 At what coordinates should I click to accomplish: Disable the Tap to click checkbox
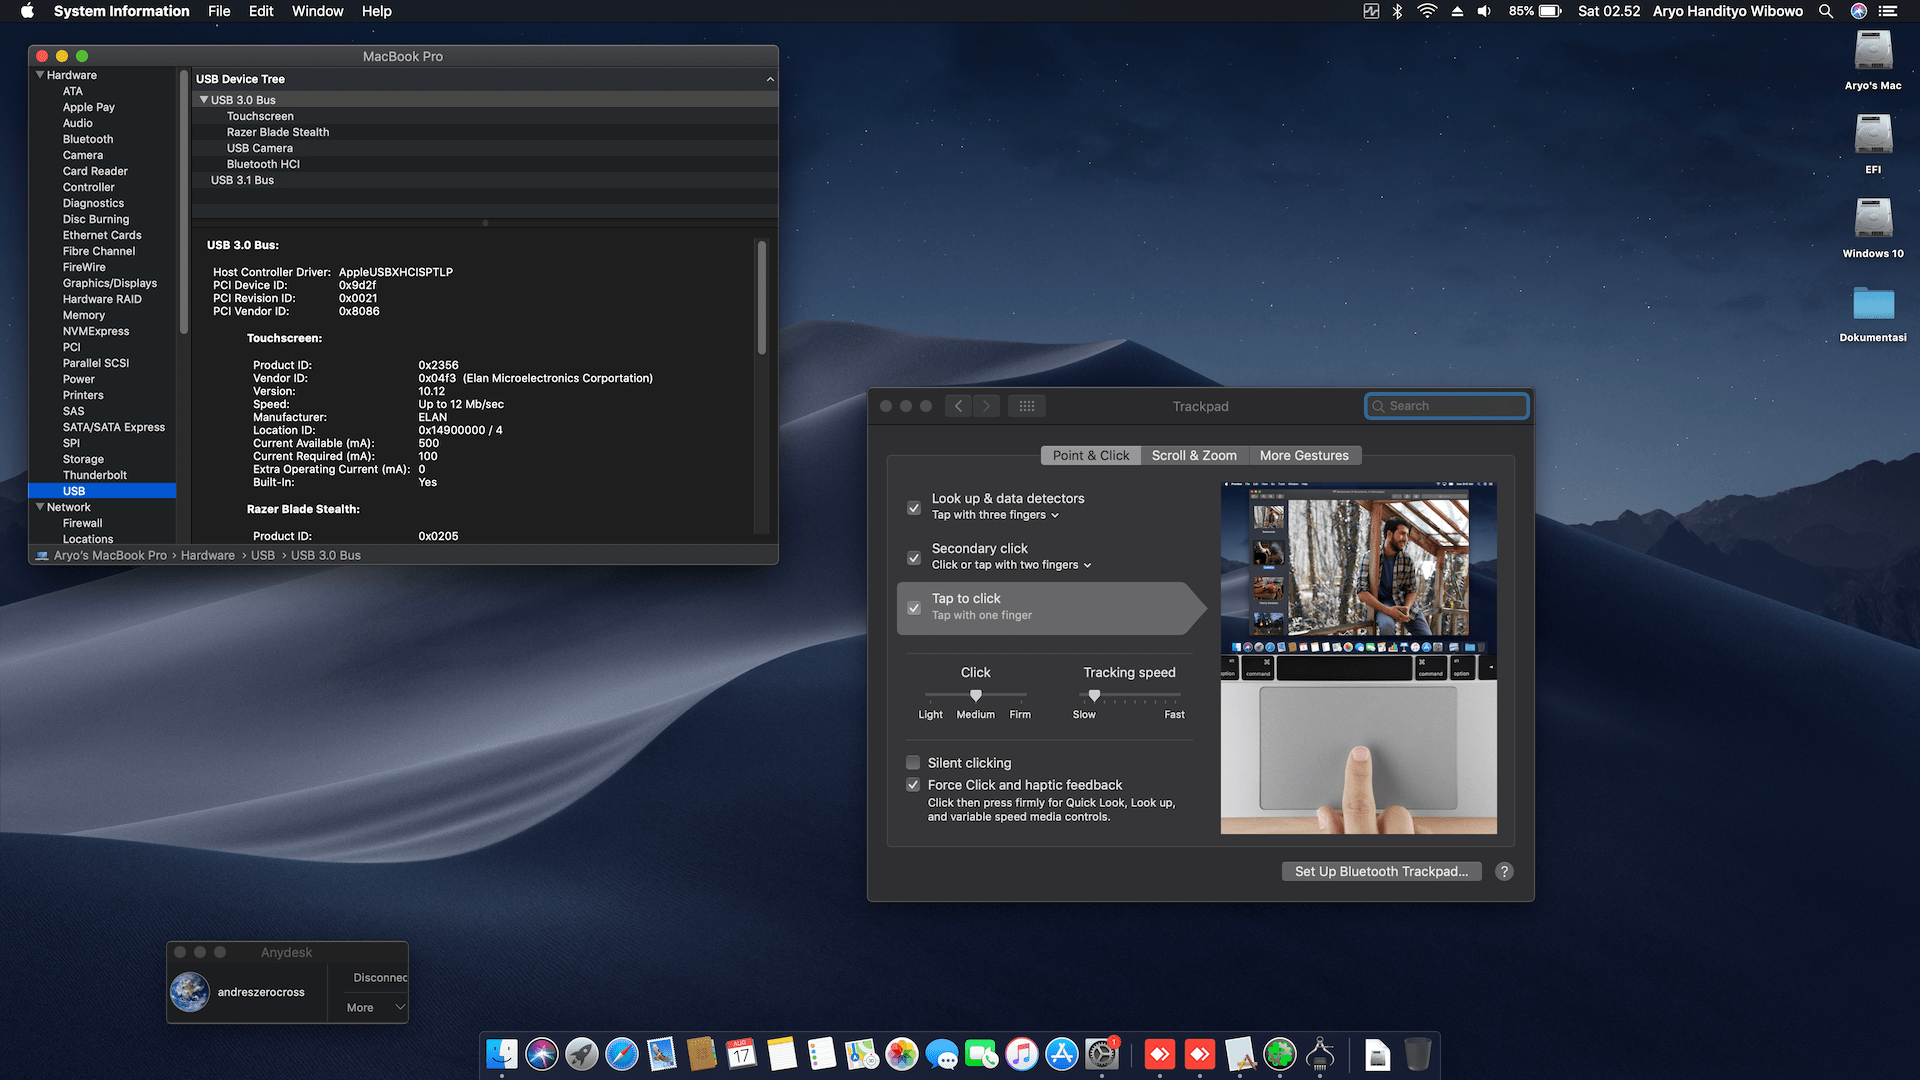914,608
